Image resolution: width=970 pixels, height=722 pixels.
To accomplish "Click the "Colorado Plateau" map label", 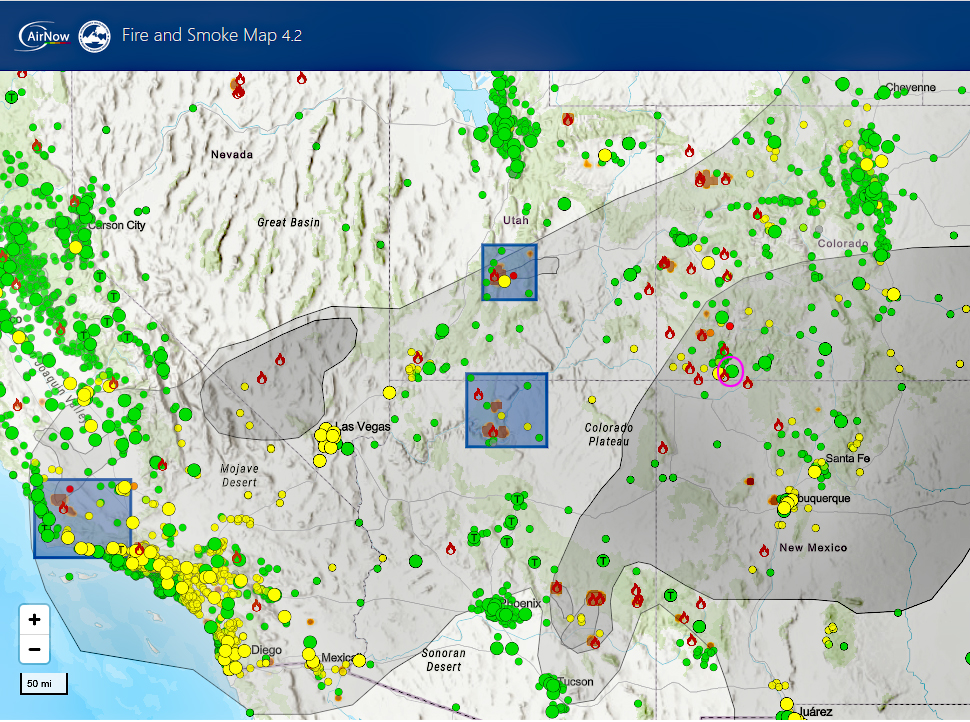I will tap(609, 434).
